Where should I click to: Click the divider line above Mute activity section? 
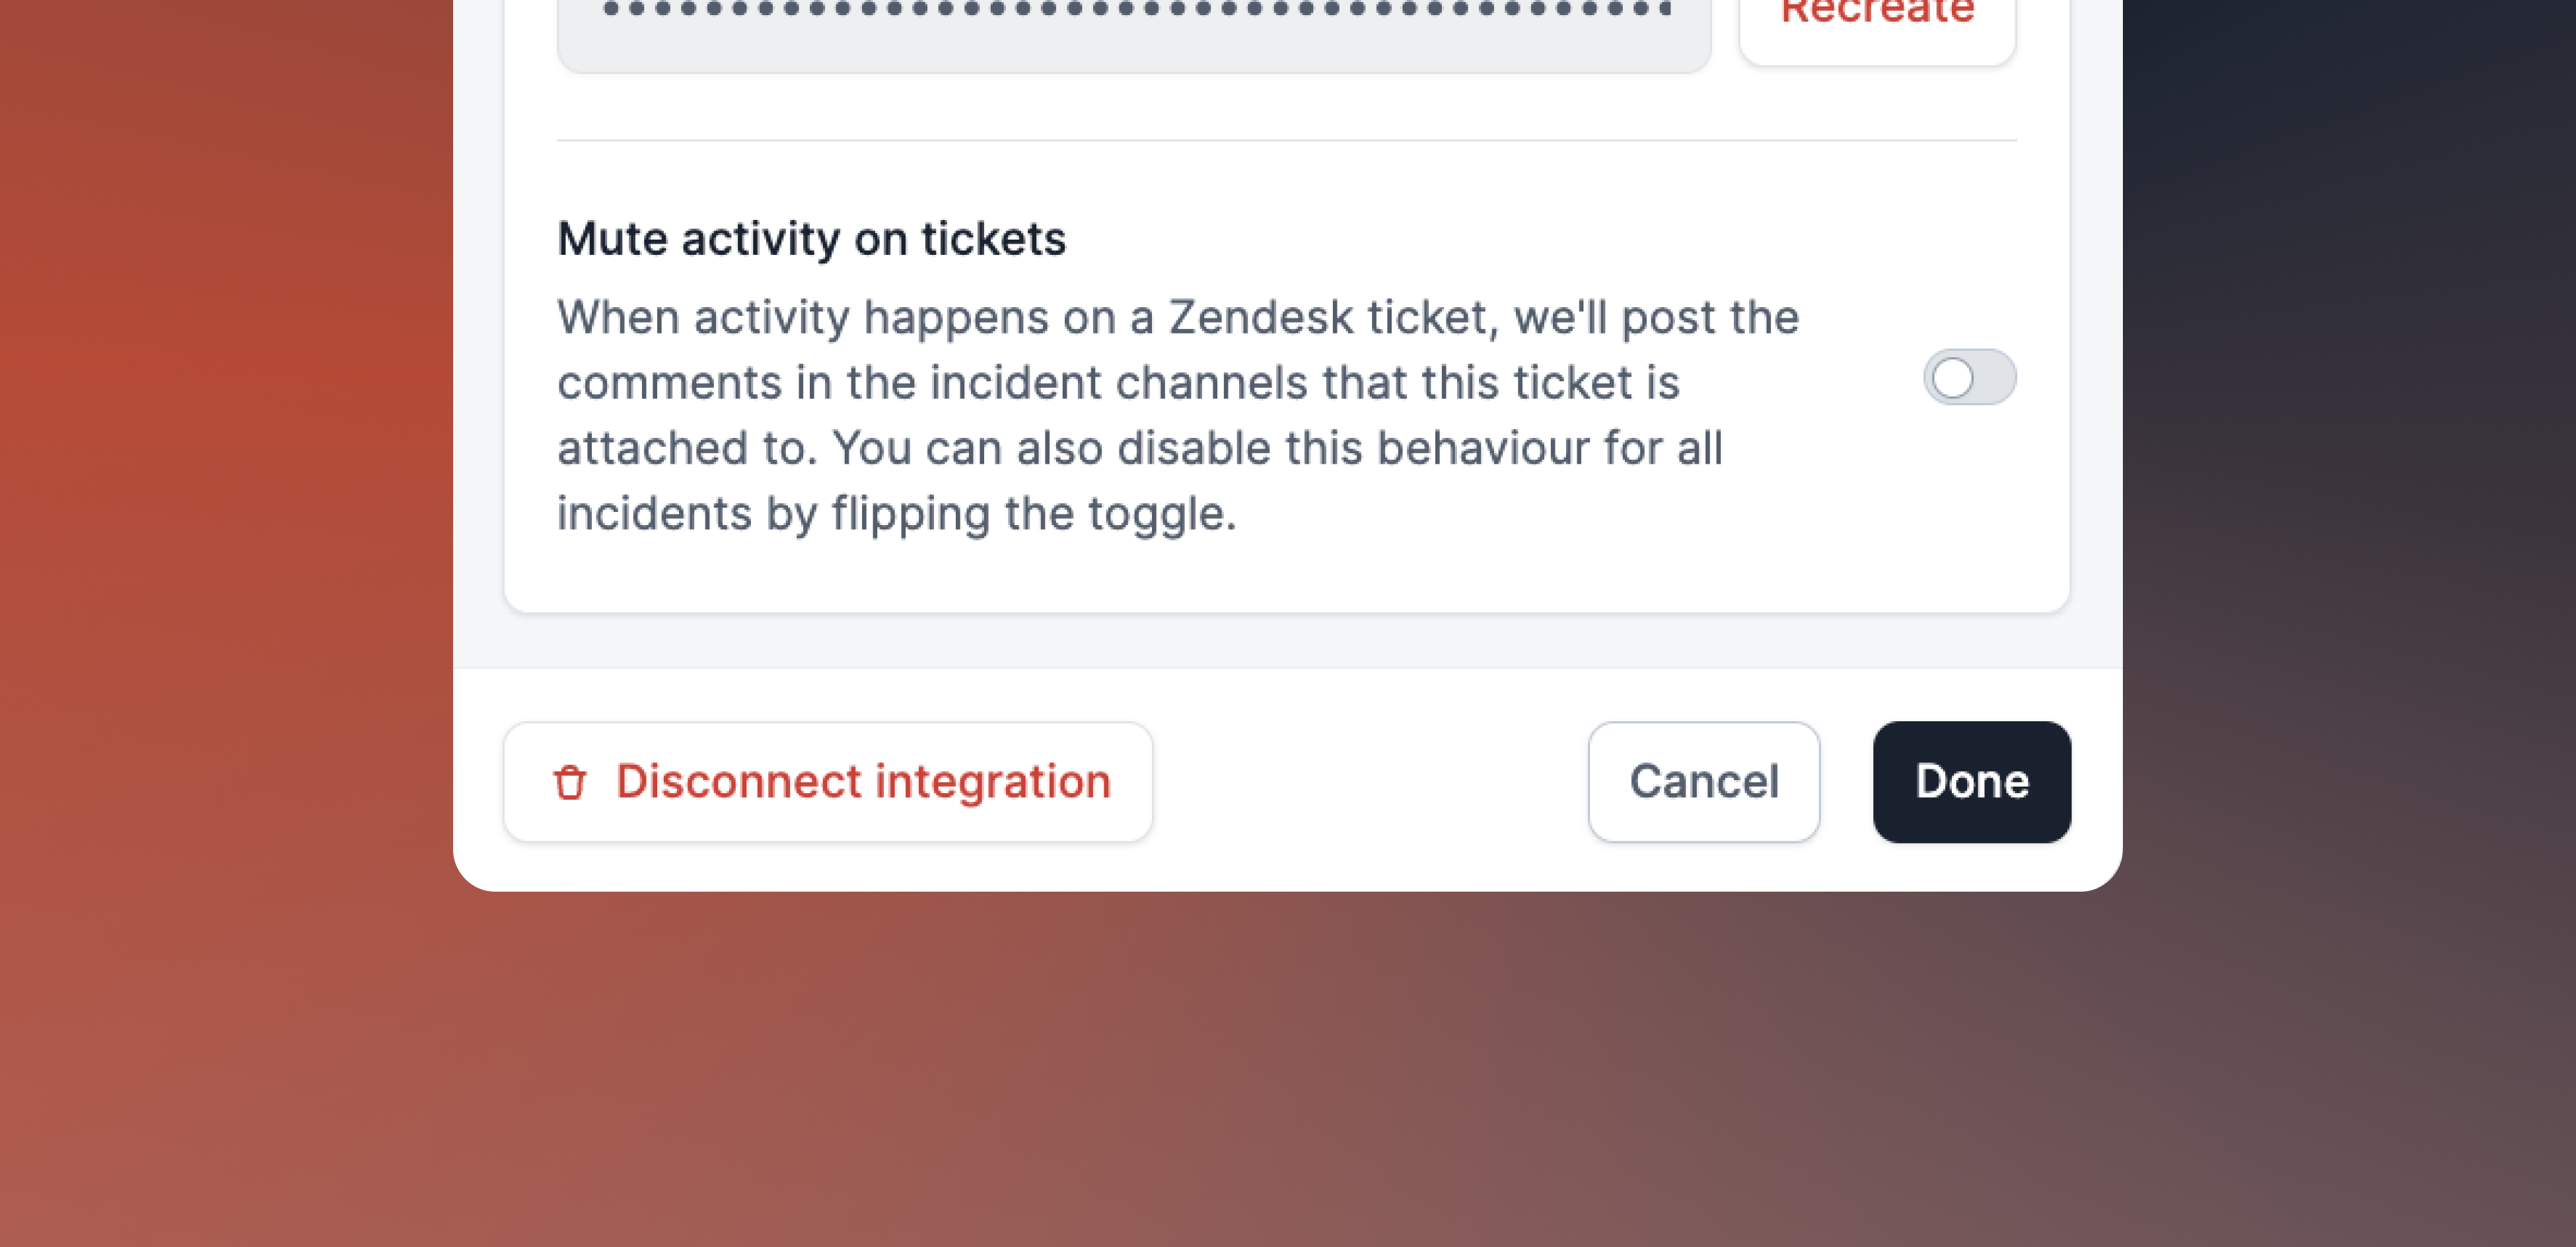point(1286,141)
